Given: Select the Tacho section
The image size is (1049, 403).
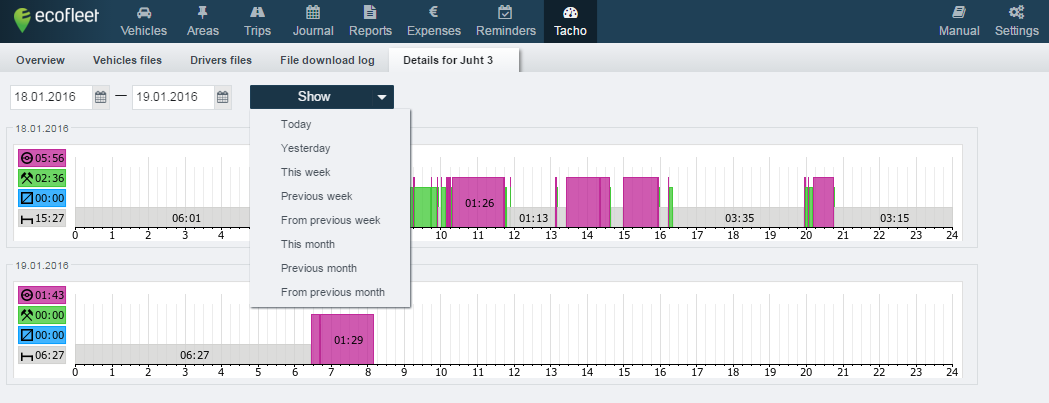Looking at the screenshot, I should 570,21.
